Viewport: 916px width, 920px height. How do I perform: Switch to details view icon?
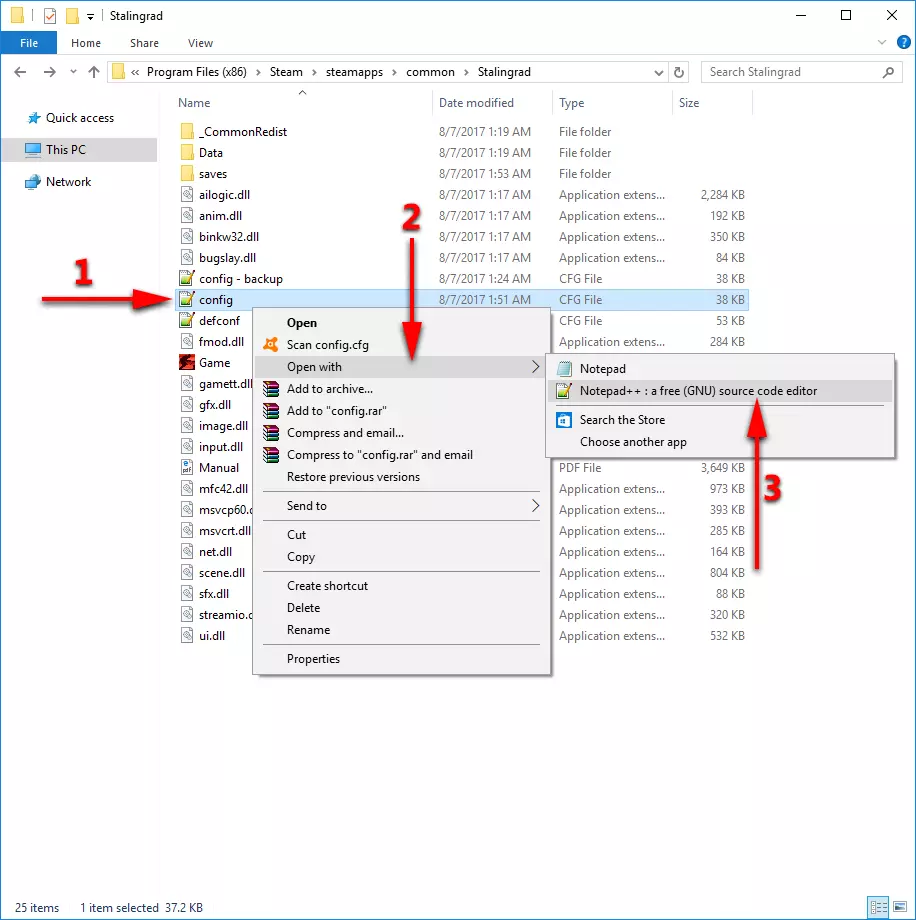[878, 907]
